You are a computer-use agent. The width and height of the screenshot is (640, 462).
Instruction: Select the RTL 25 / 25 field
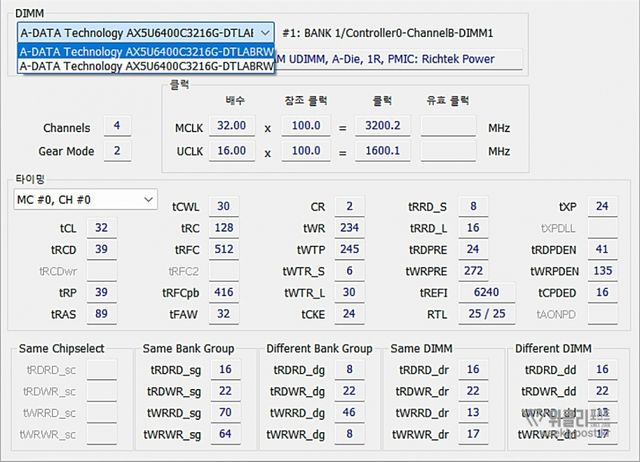(471, 313)
